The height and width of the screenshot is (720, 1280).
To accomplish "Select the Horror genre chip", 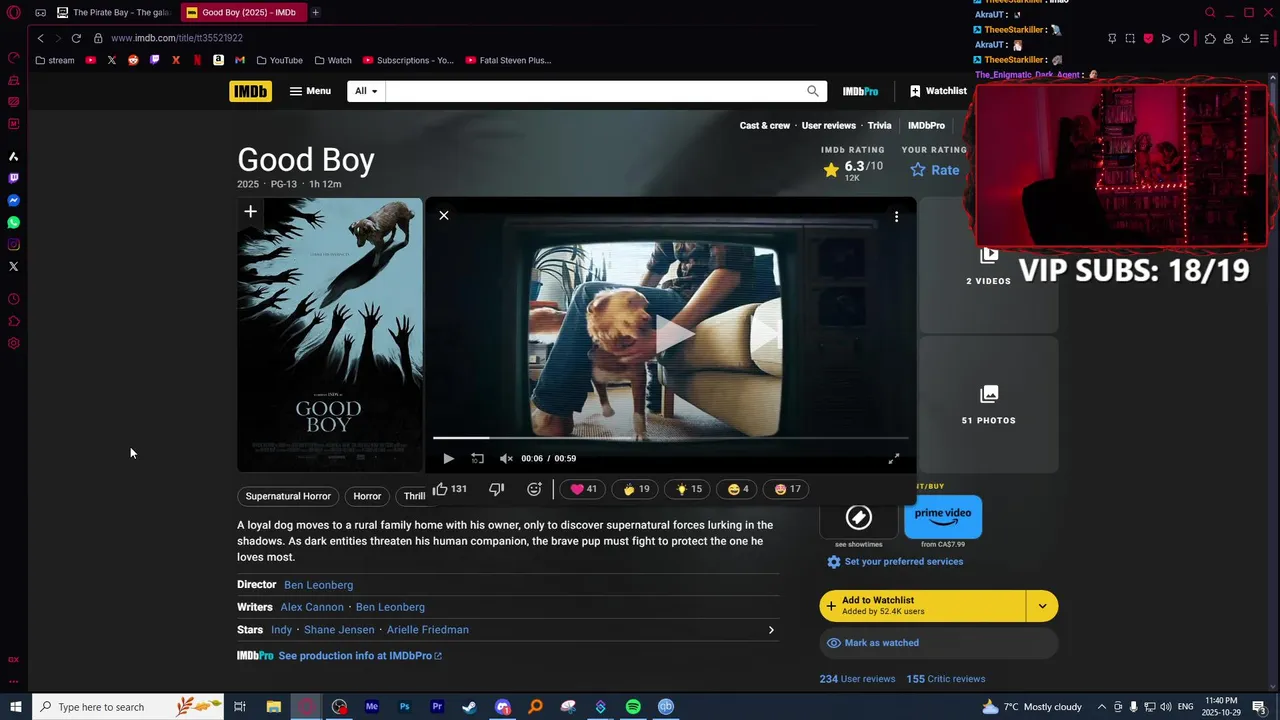I will [367, 496].
